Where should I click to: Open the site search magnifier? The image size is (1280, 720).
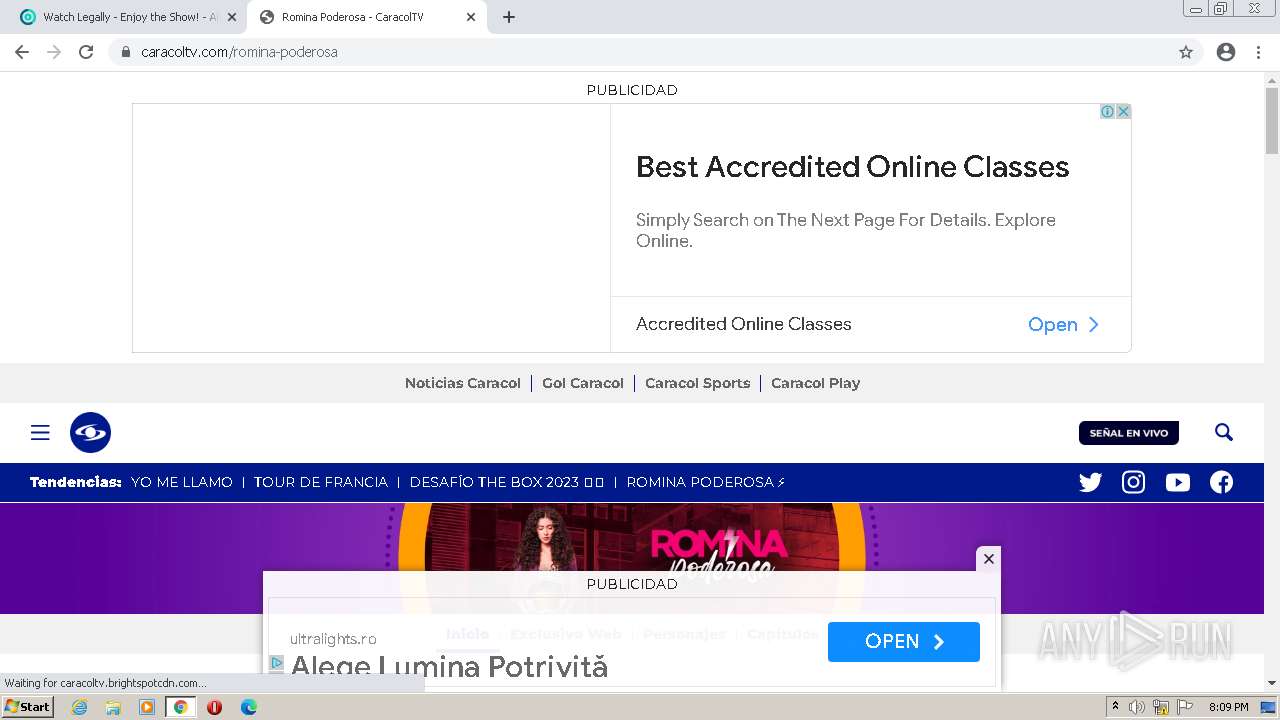(x=1224, y=432)
